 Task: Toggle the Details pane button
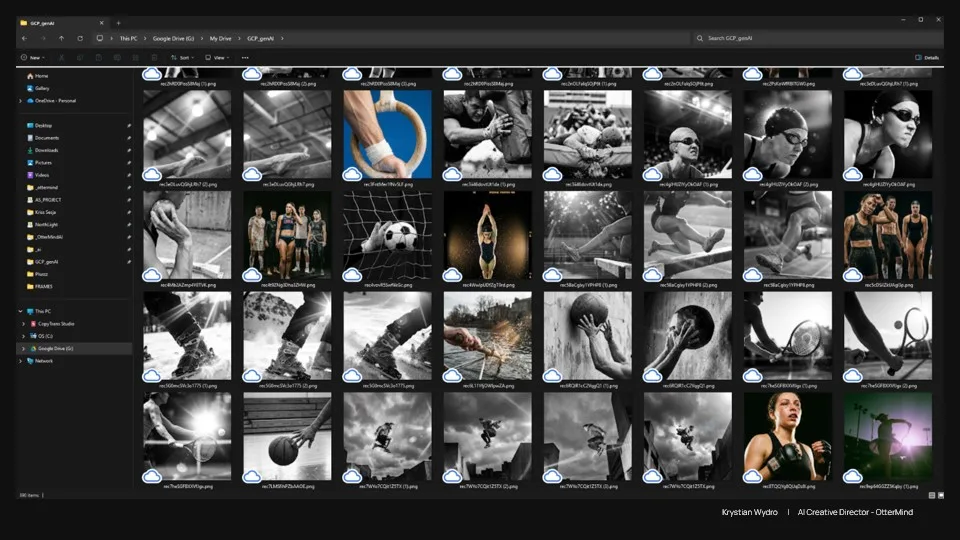pyautogui.click(x=927, y=58)
